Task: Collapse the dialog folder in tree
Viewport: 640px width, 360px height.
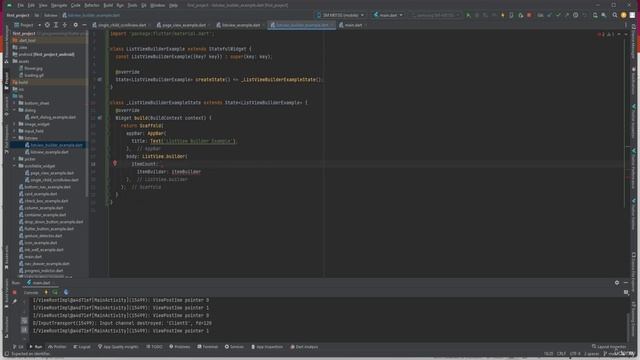Action: click(15, 110)
